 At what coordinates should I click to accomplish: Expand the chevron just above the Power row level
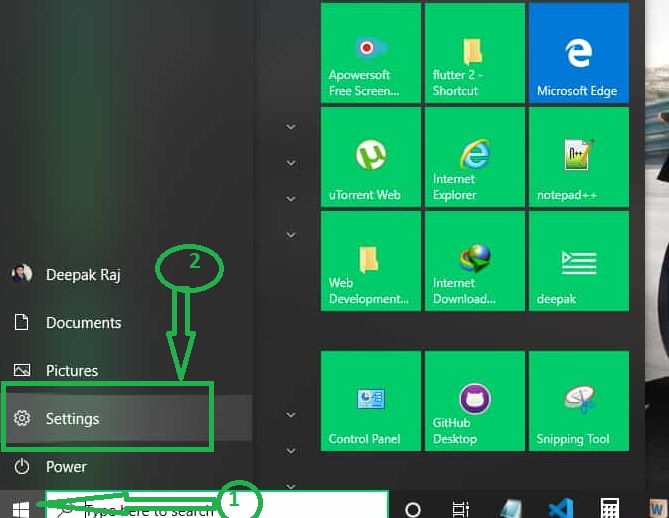291,451
